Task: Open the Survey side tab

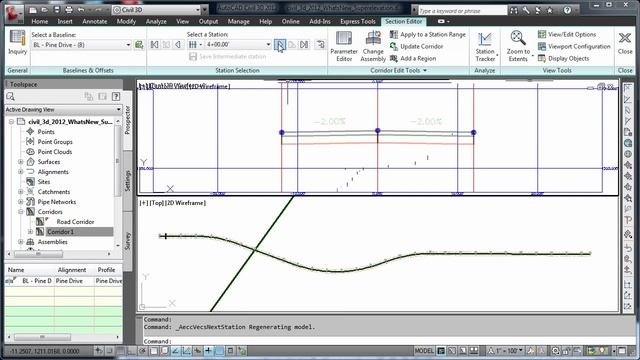Action: pos(127,241)
